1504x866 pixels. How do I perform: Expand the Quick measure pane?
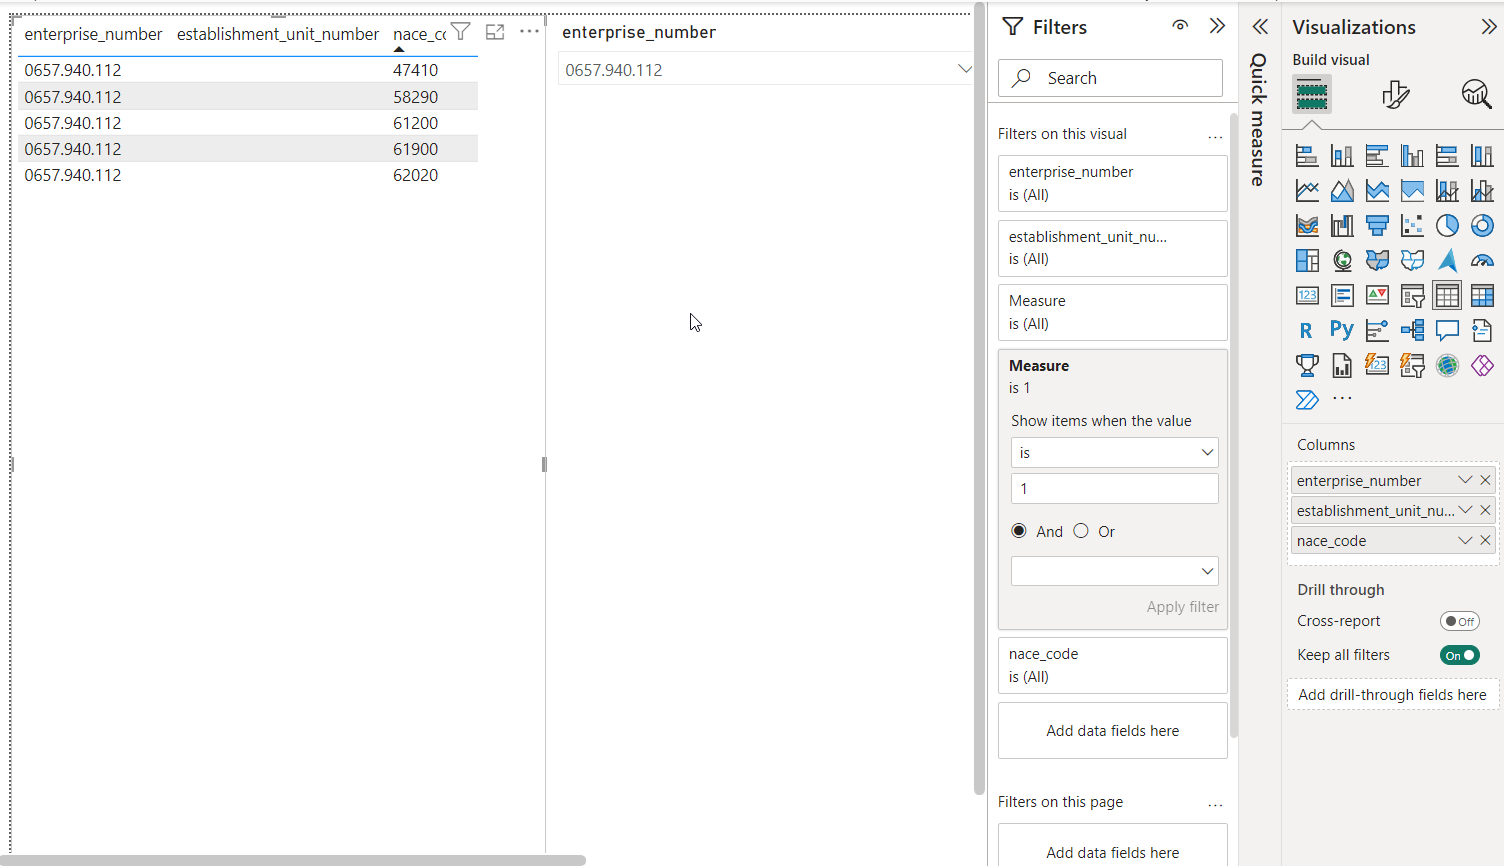click(1260, 27)
